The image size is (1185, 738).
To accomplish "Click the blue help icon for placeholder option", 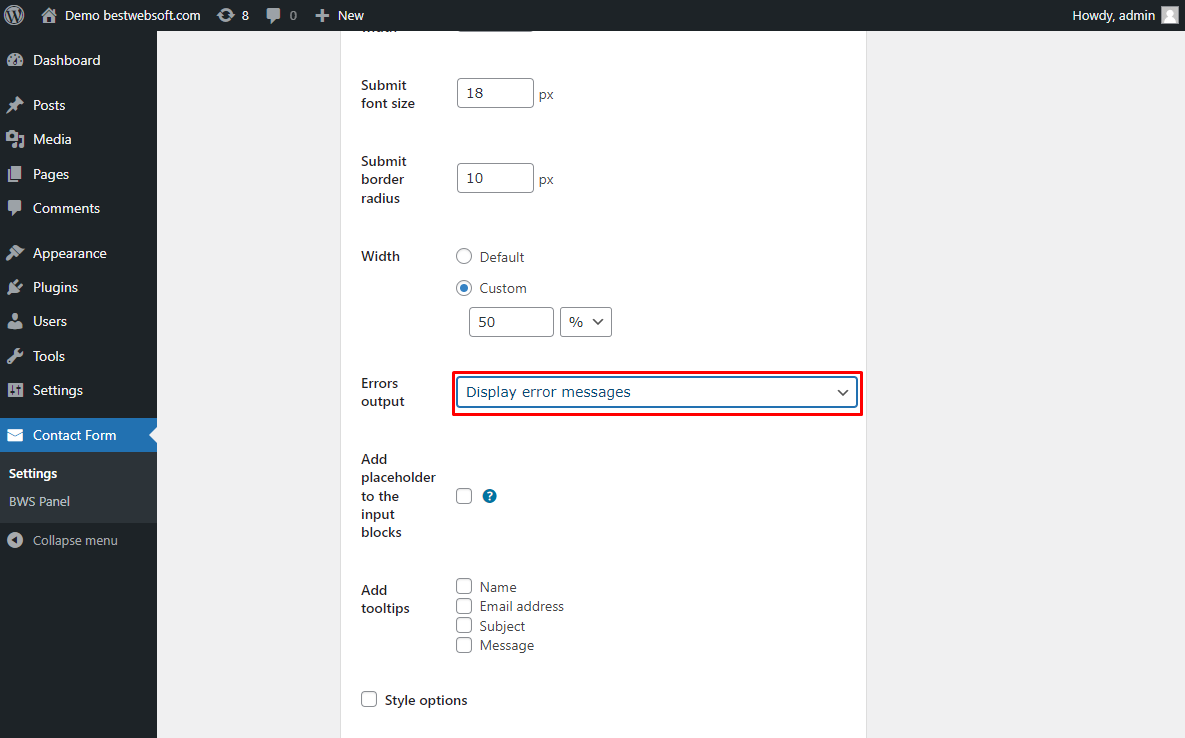I will (x=490, y=496).
